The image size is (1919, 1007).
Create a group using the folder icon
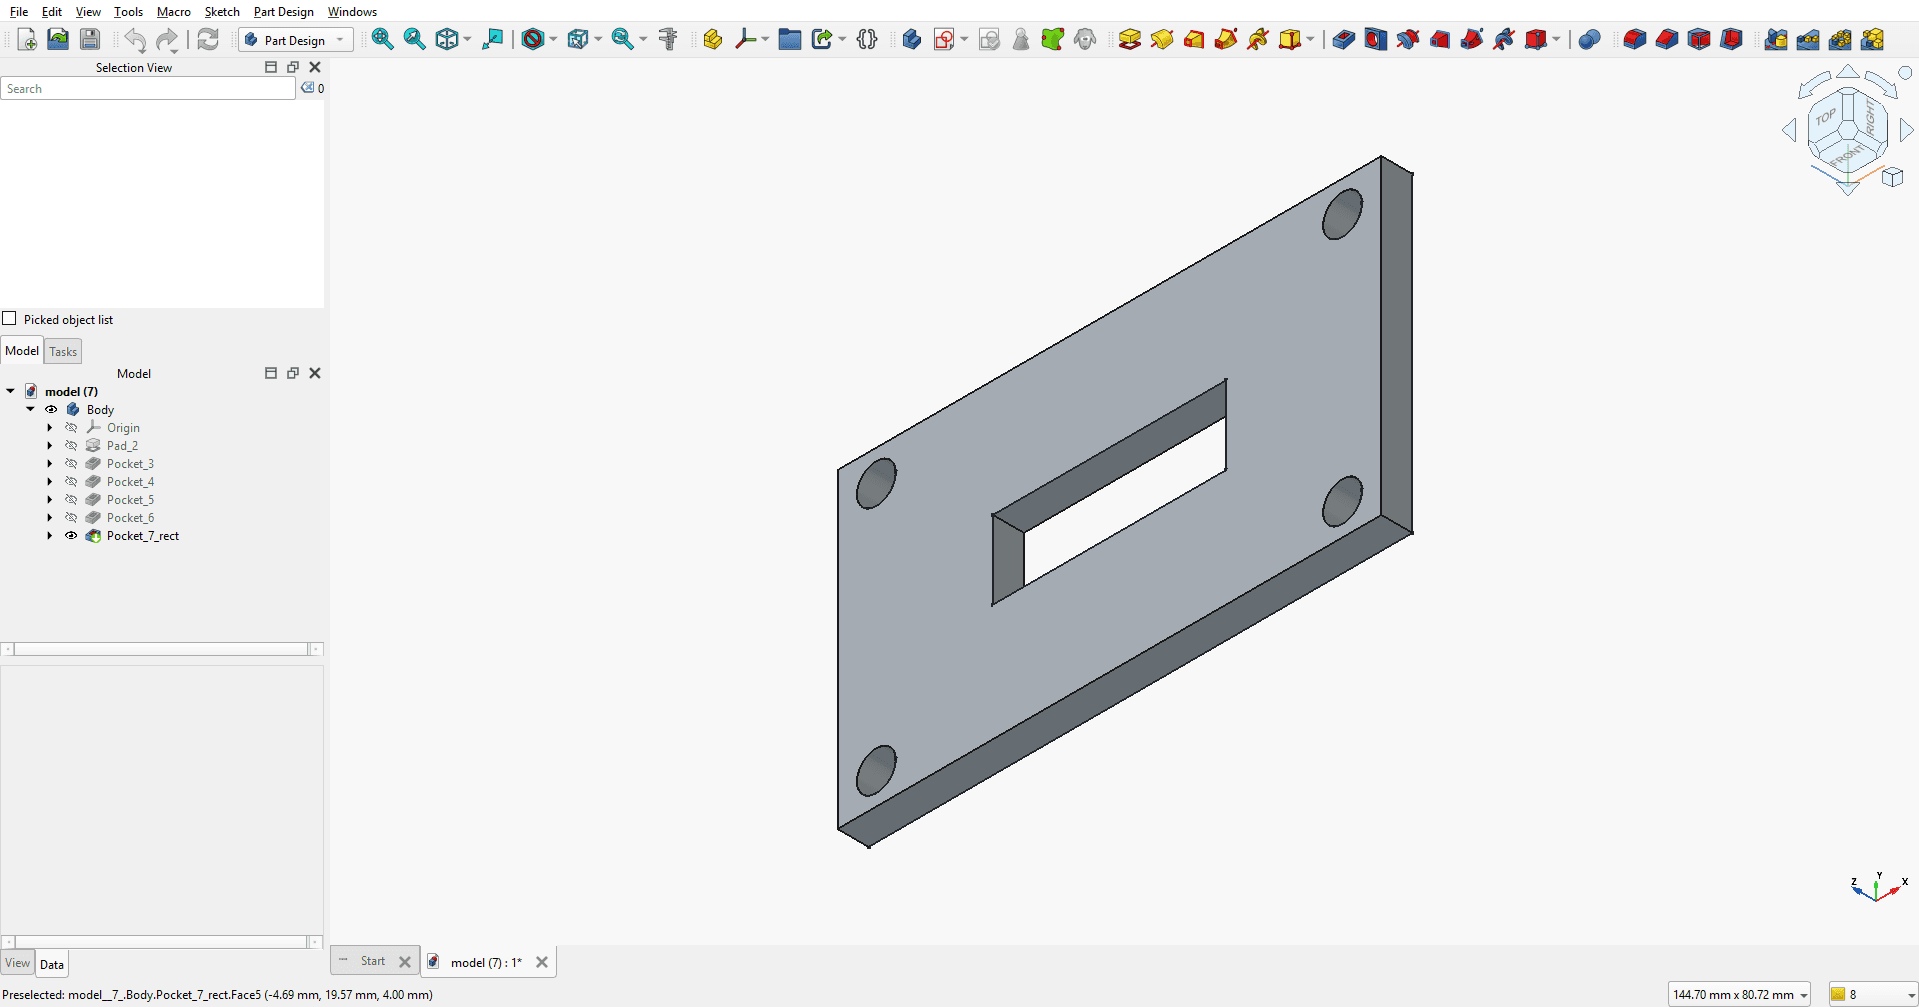(x=790, y=40)
